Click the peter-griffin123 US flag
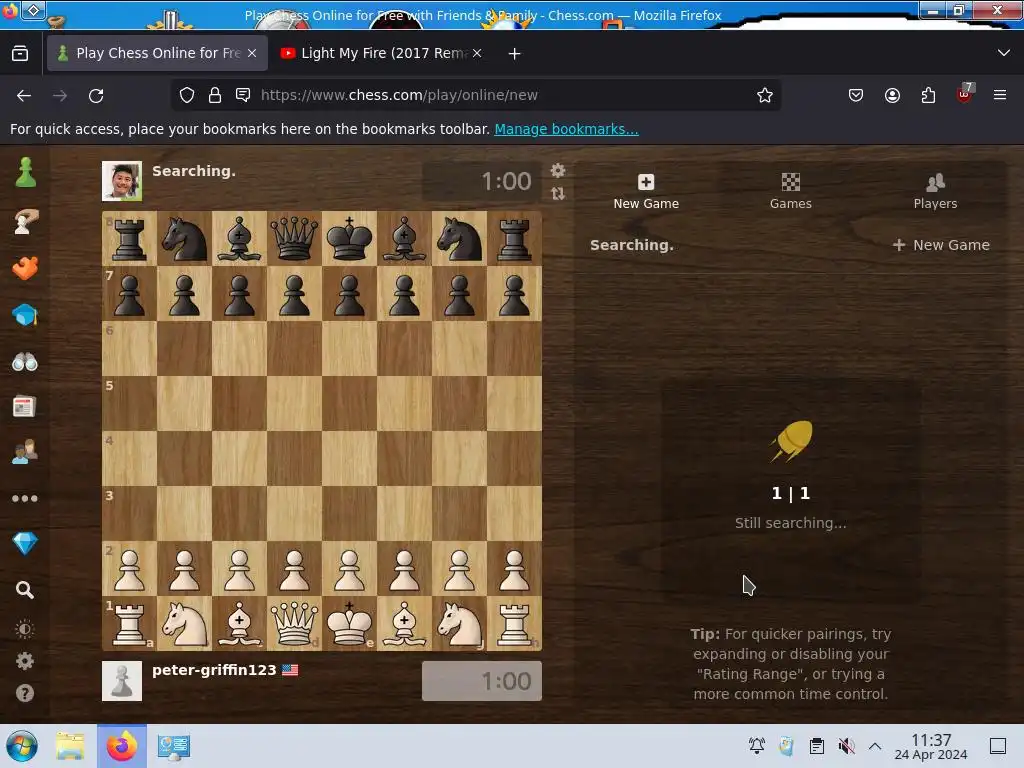 (x=291, y=670)
